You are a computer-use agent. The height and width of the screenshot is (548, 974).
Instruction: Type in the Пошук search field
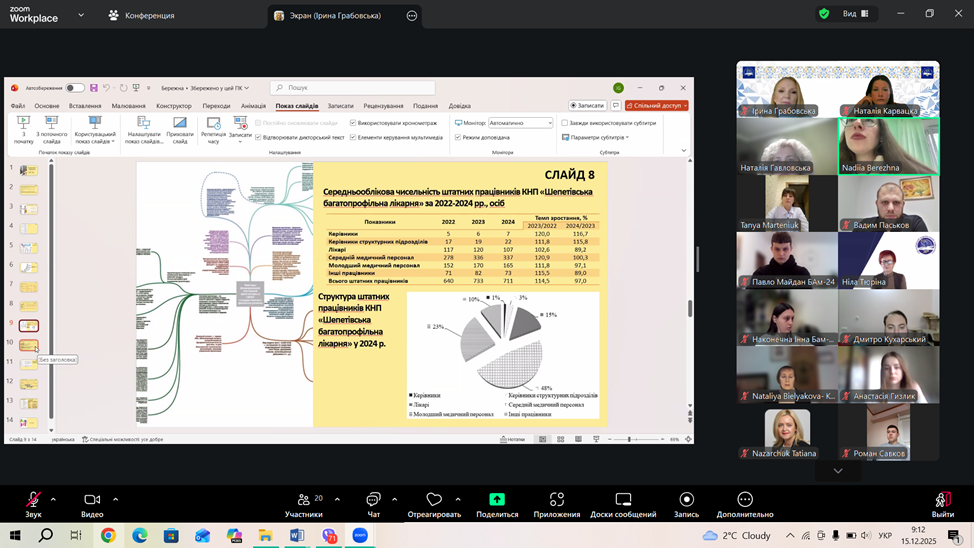coord(355,88)
